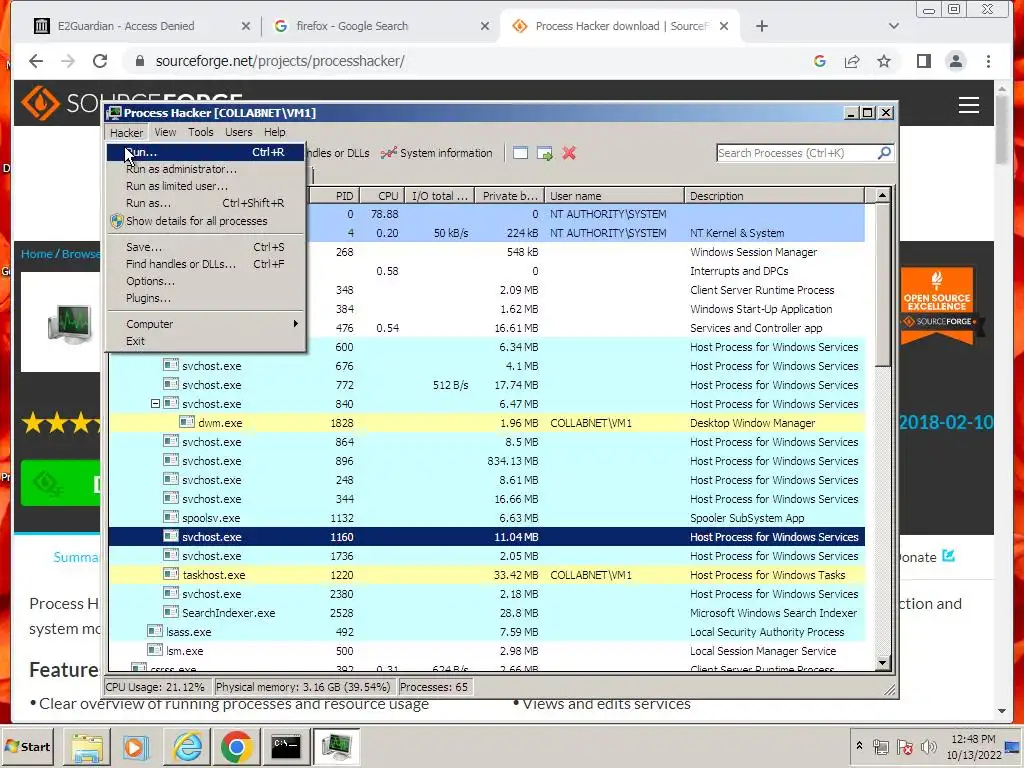Open Plugins... from Hacker menu
The image size is (1024, 768).
[205, 298]
